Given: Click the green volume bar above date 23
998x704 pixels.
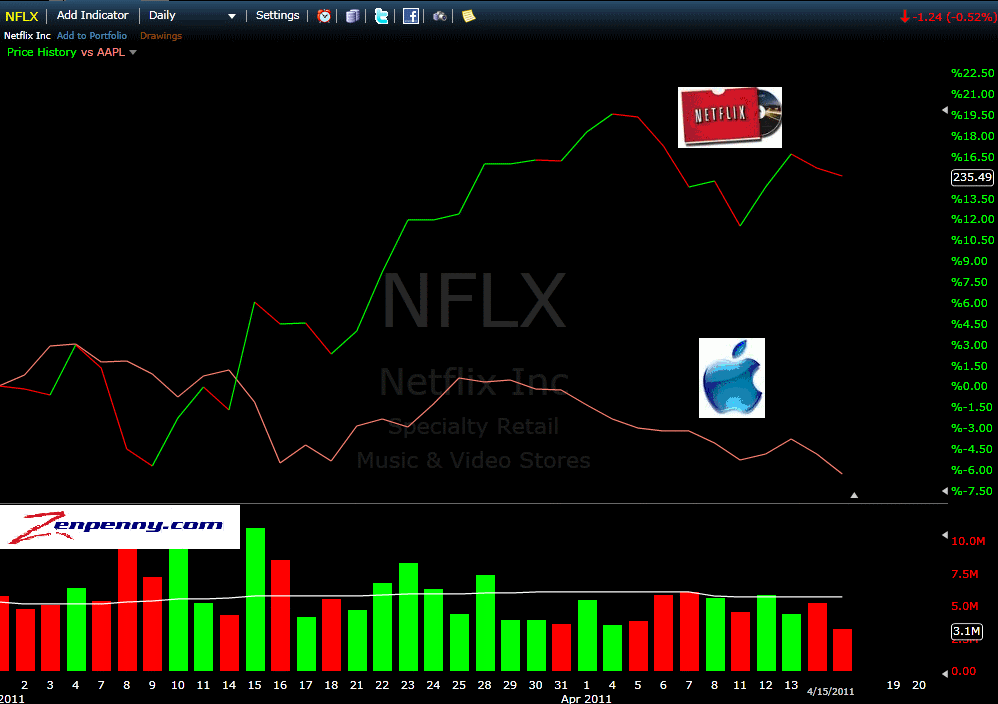Looking at the screenshot, I should [409, 617].
